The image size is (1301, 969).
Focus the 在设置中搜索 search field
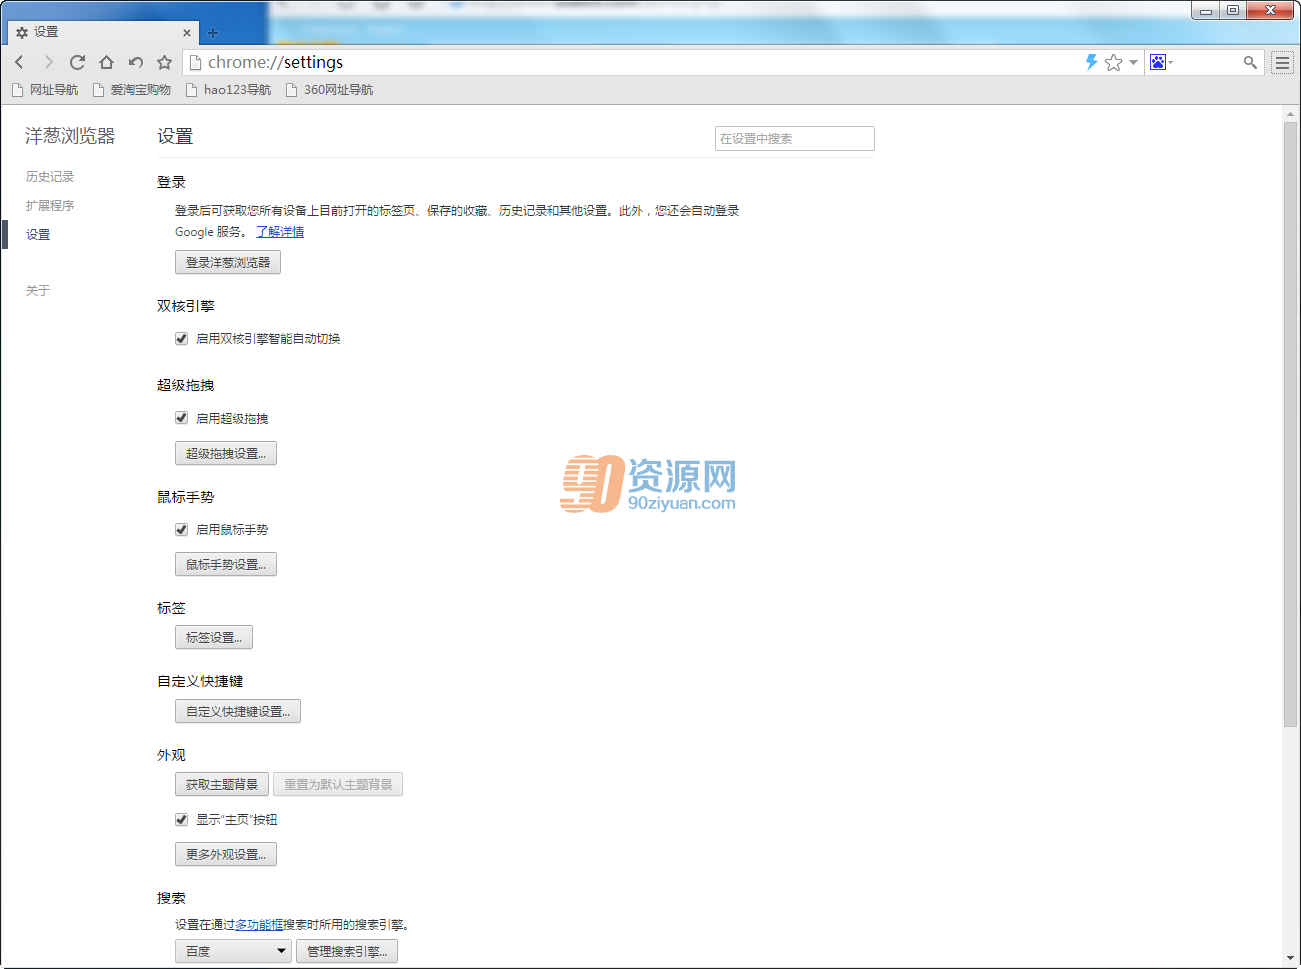(795, 138)
